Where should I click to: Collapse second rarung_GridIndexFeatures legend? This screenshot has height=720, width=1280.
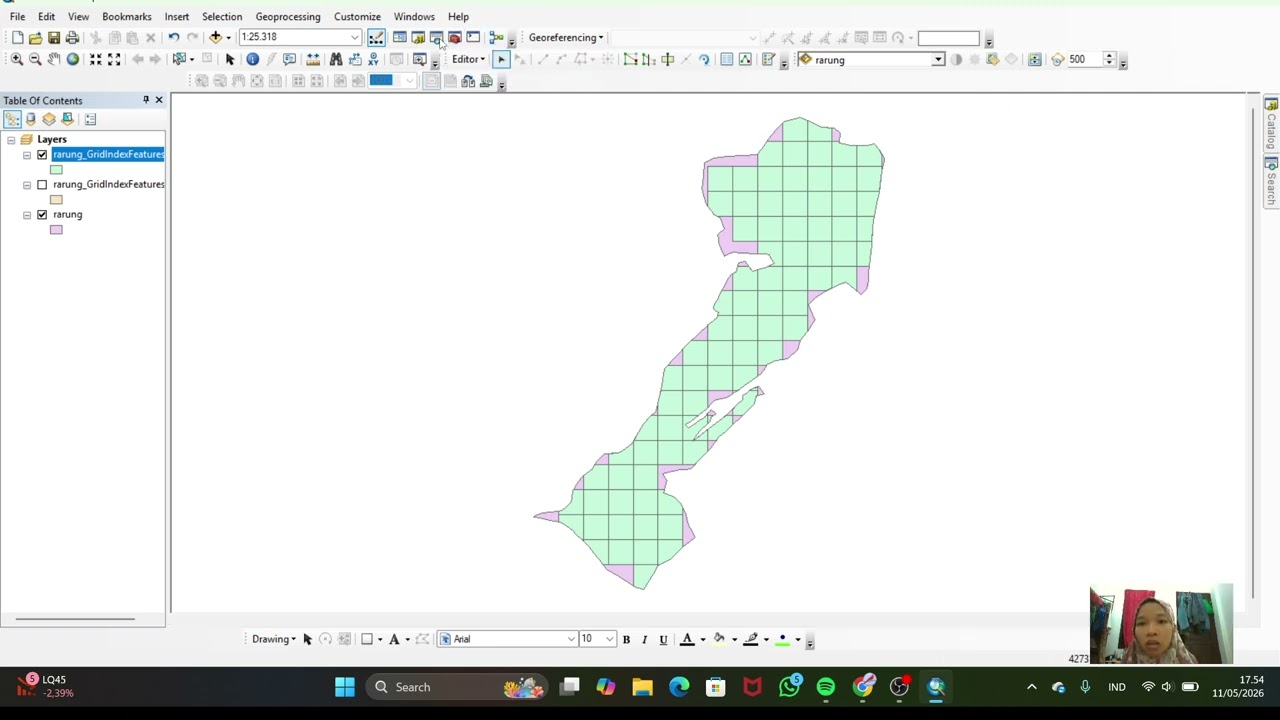click(27, 185)
